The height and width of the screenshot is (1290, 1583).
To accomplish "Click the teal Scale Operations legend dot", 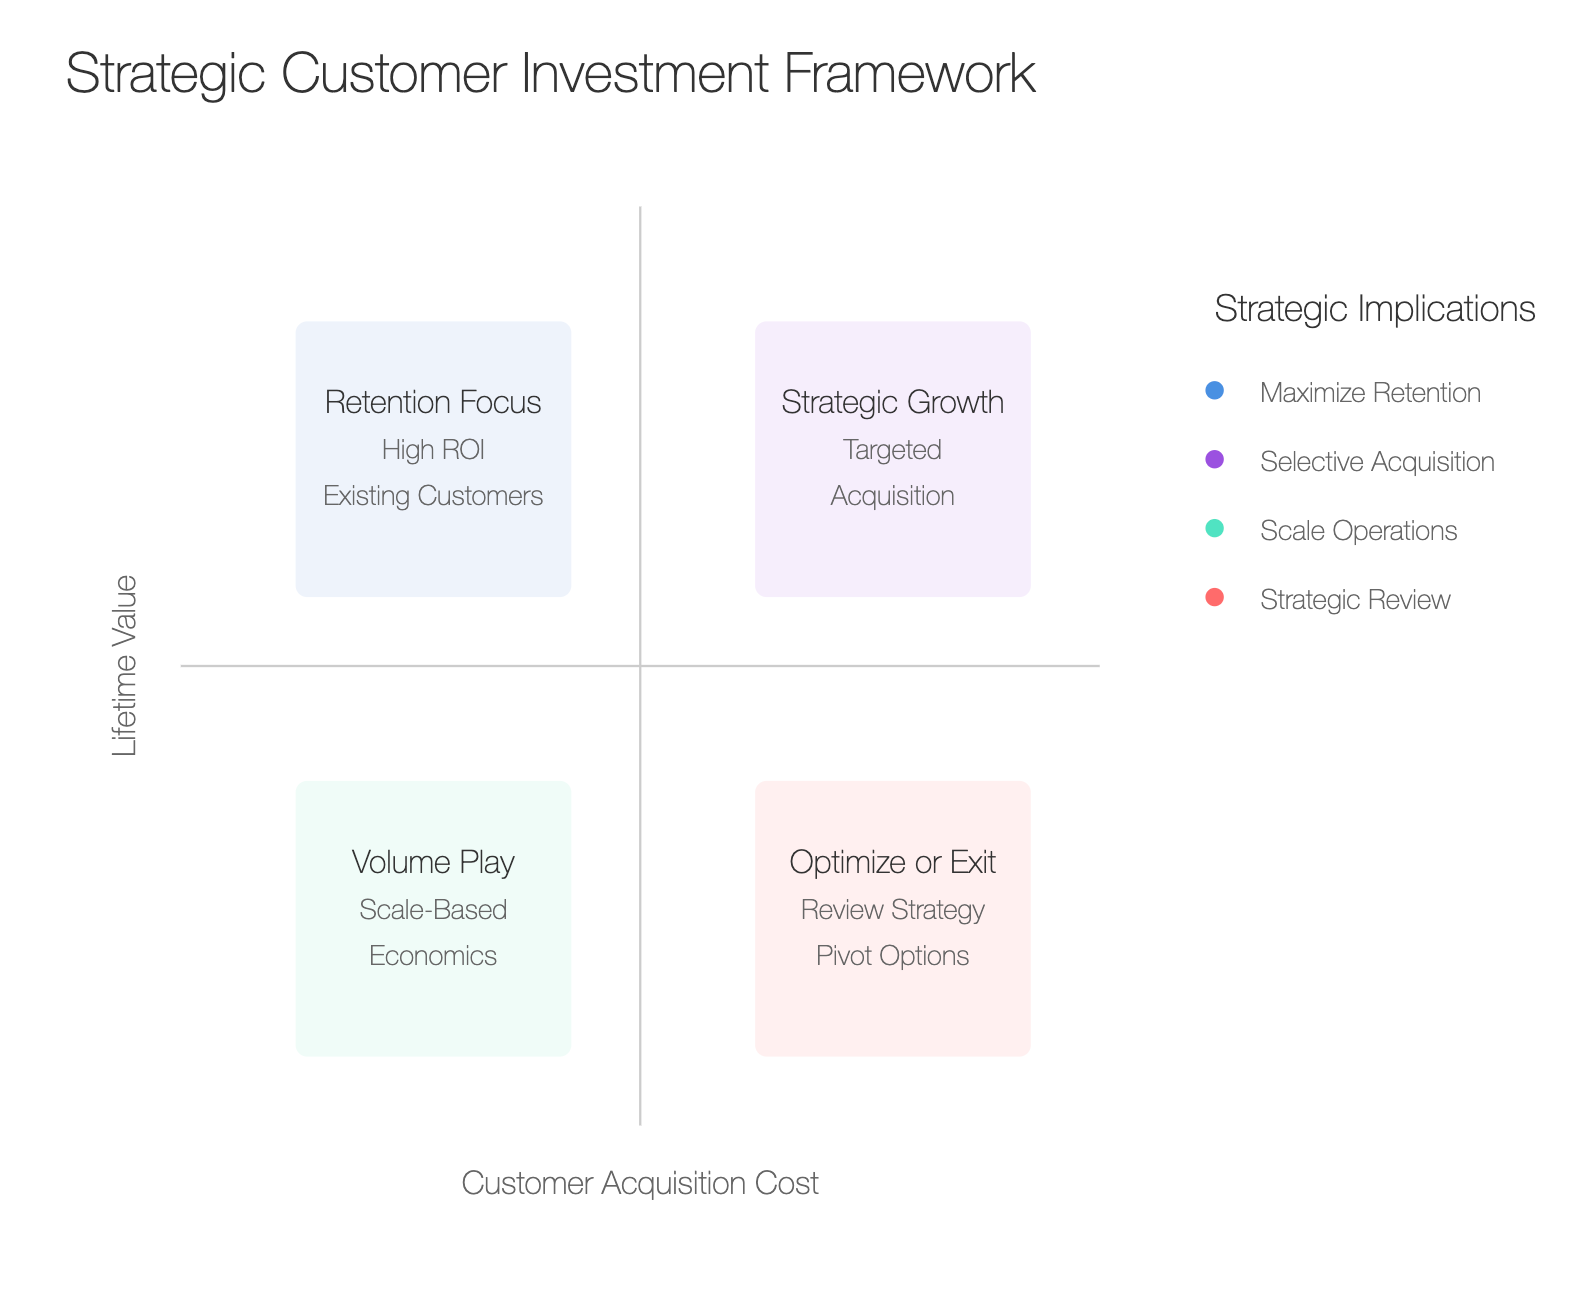I will click(x=1214, y=529).
